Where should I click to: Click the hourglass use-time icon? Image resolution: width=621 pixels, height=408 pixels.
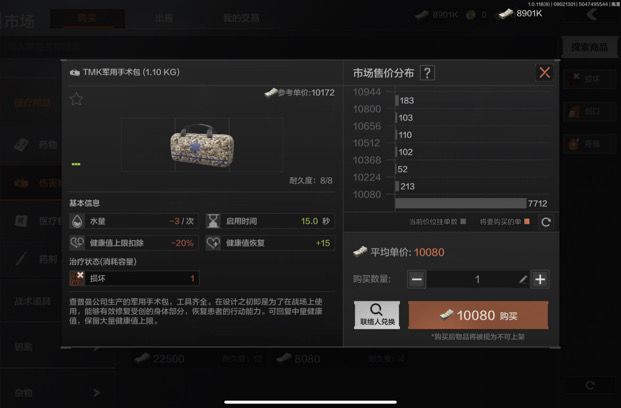coord(213,221)
